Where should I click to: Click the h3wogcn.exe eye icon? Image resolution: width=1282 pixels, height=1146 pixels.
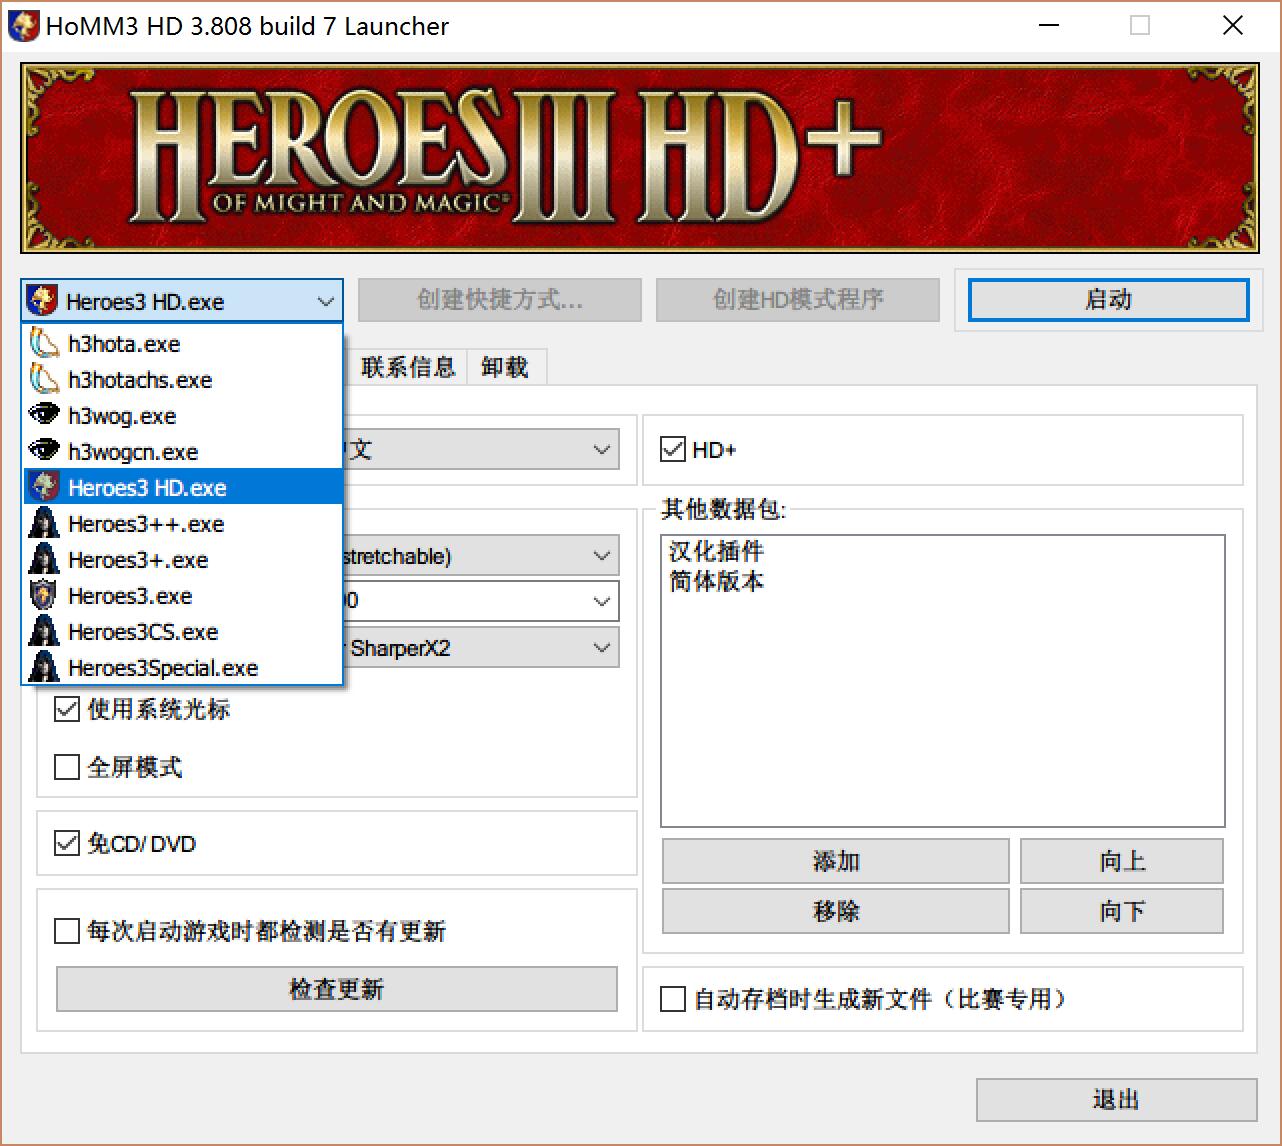coord(45,451)
